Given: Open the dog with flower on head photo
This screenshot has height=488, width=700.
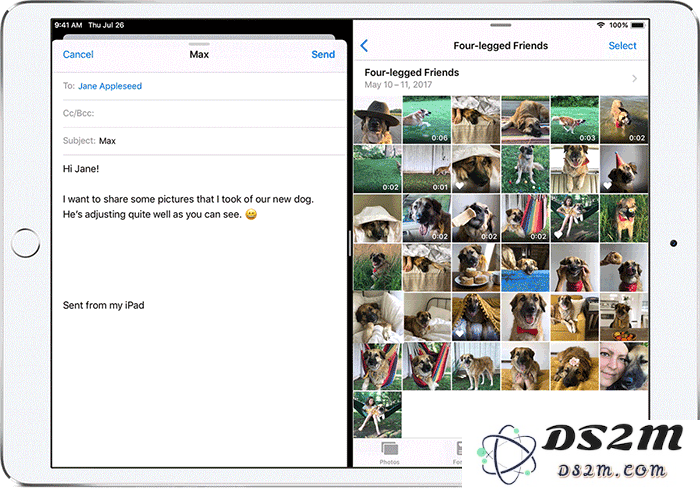Looking at the screenshot, I should pyautogui.click(x=575, y=366).
